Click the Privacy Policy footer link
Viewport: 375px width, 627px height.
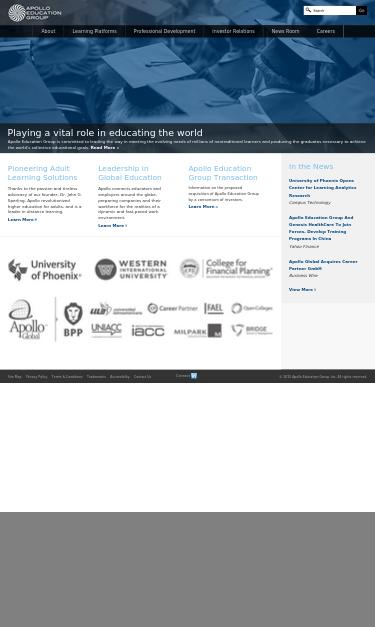pos(36,377)
